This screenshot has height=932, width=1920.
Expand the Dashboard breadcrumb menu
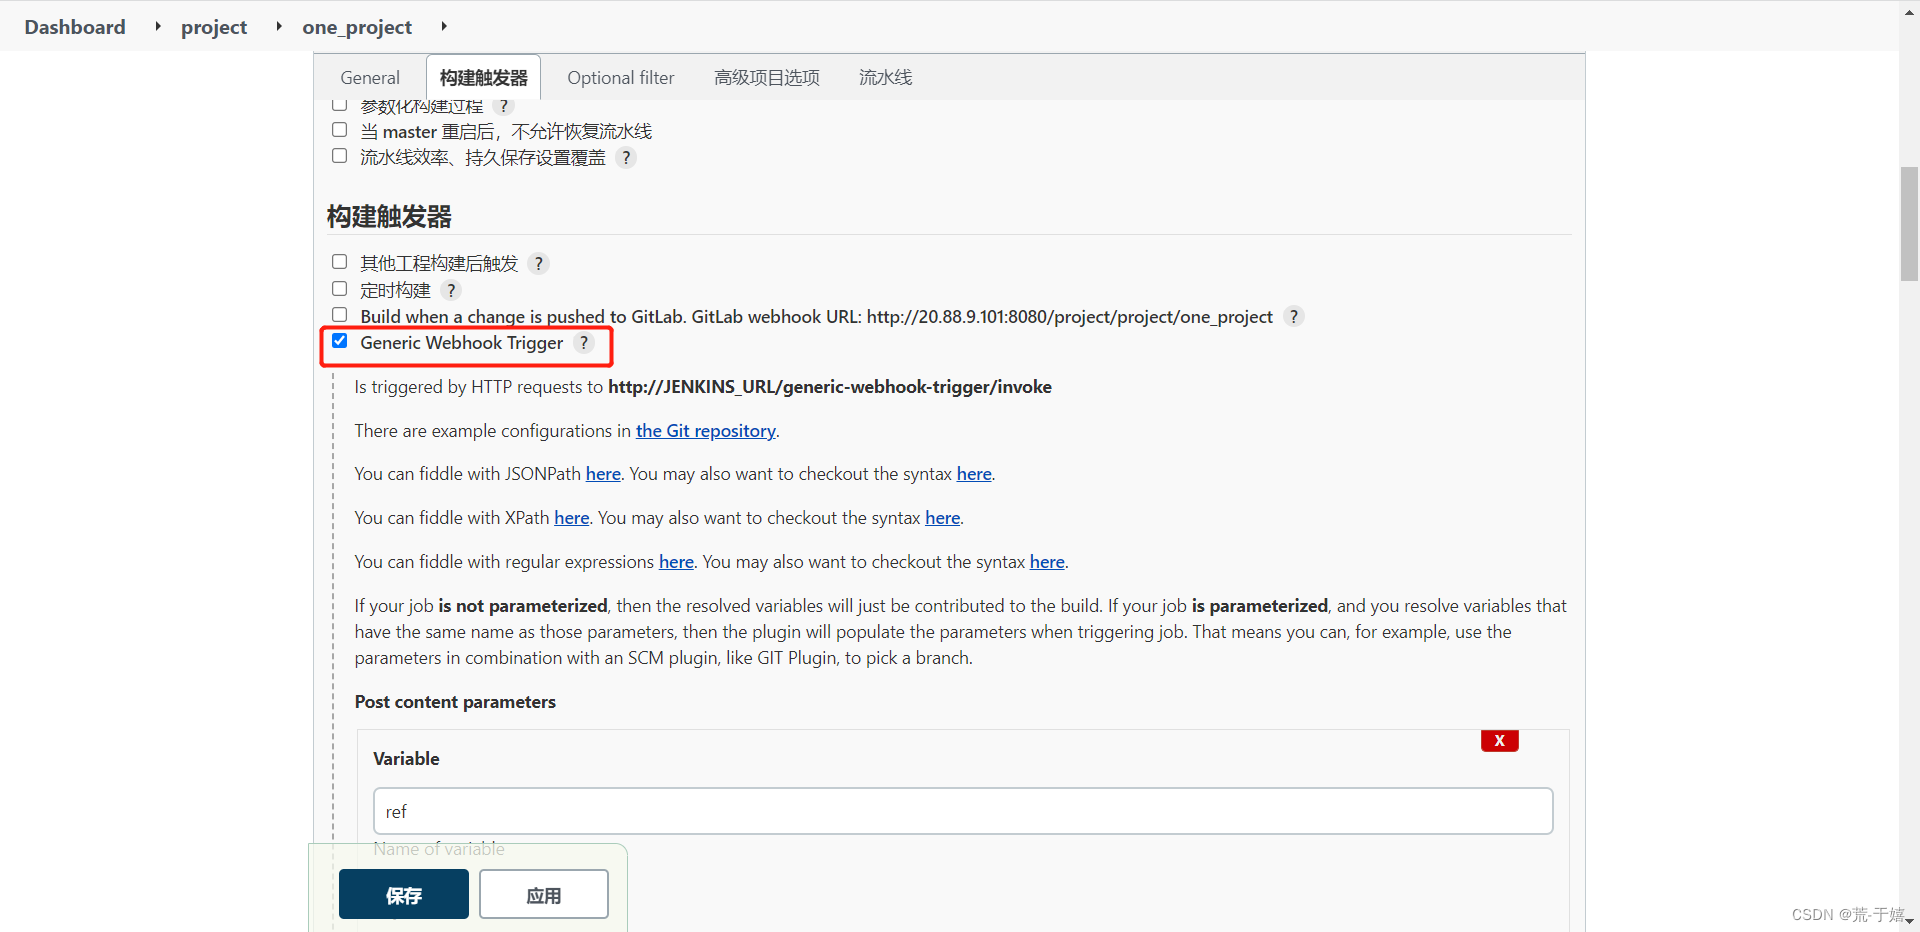click(157, 26)
